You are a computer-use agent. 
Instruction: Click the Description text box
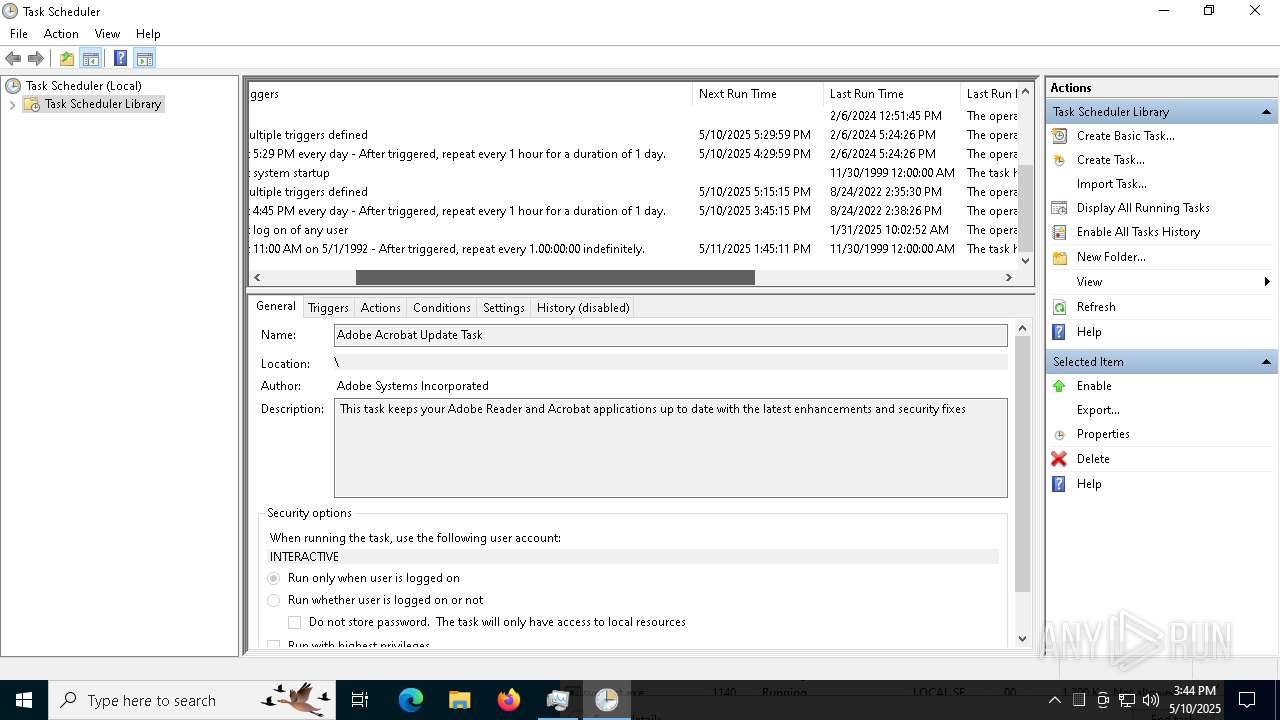coord(670,448)
